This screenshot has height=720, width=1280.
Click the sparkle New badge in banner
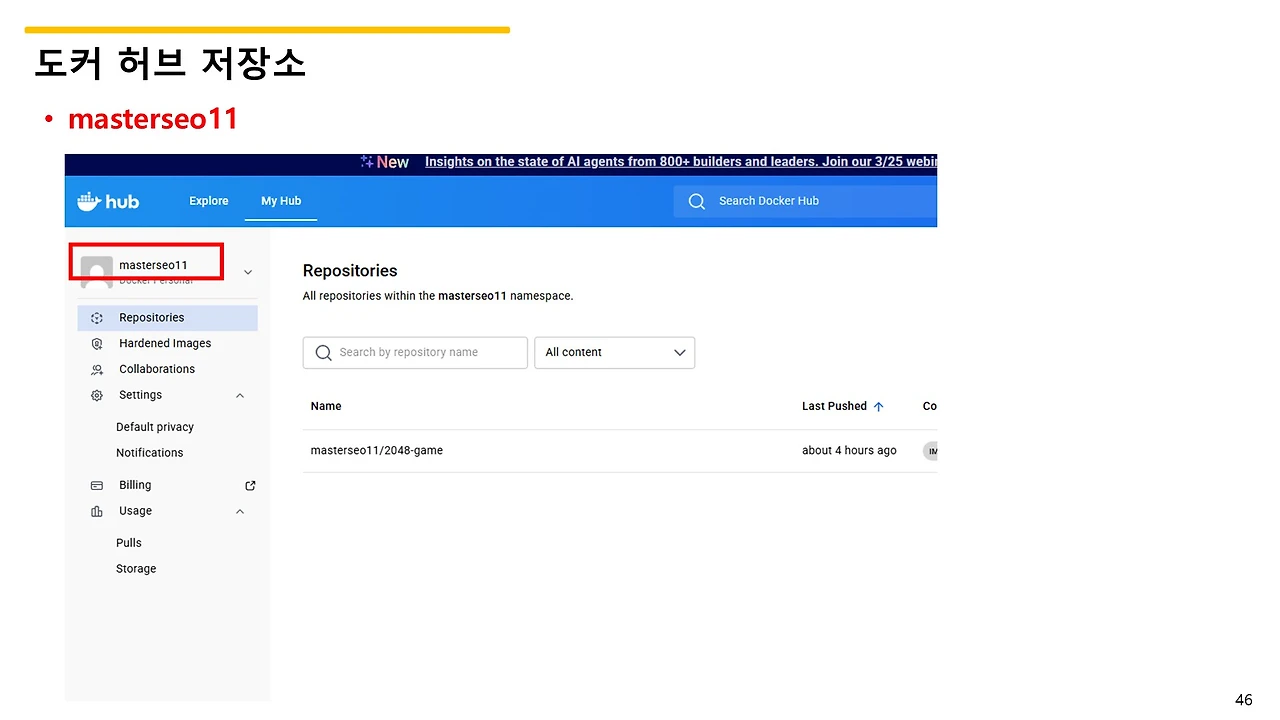[x=385, y=162]
